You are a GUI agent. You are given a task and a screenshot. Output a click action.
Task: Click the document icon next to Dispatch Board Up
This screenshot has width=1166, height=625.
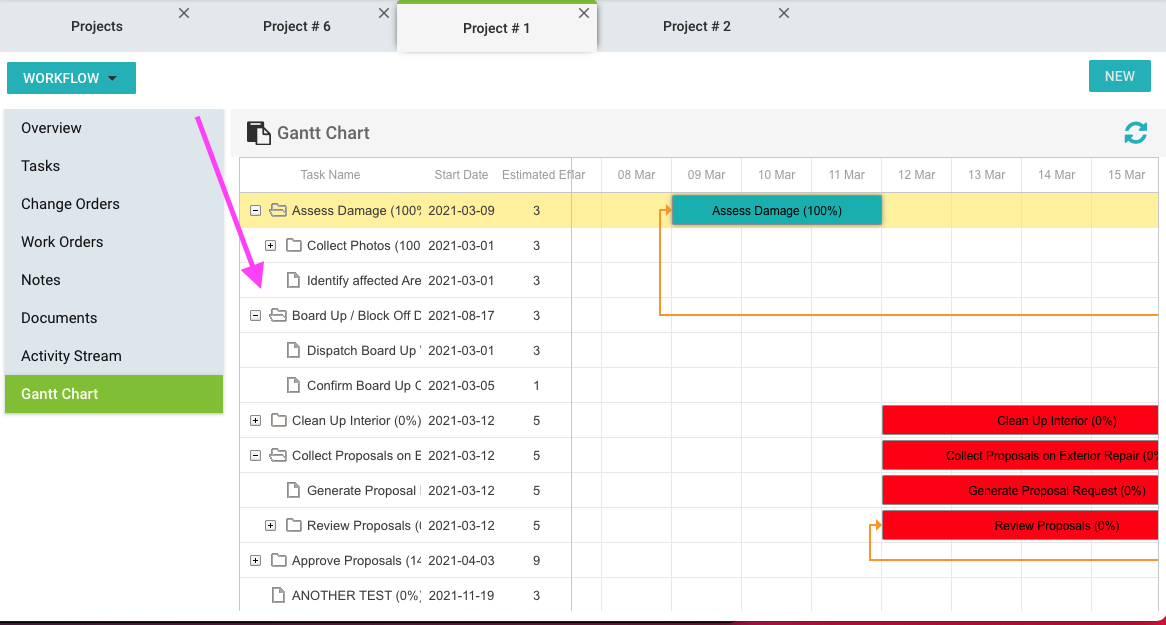coord(291,350)
